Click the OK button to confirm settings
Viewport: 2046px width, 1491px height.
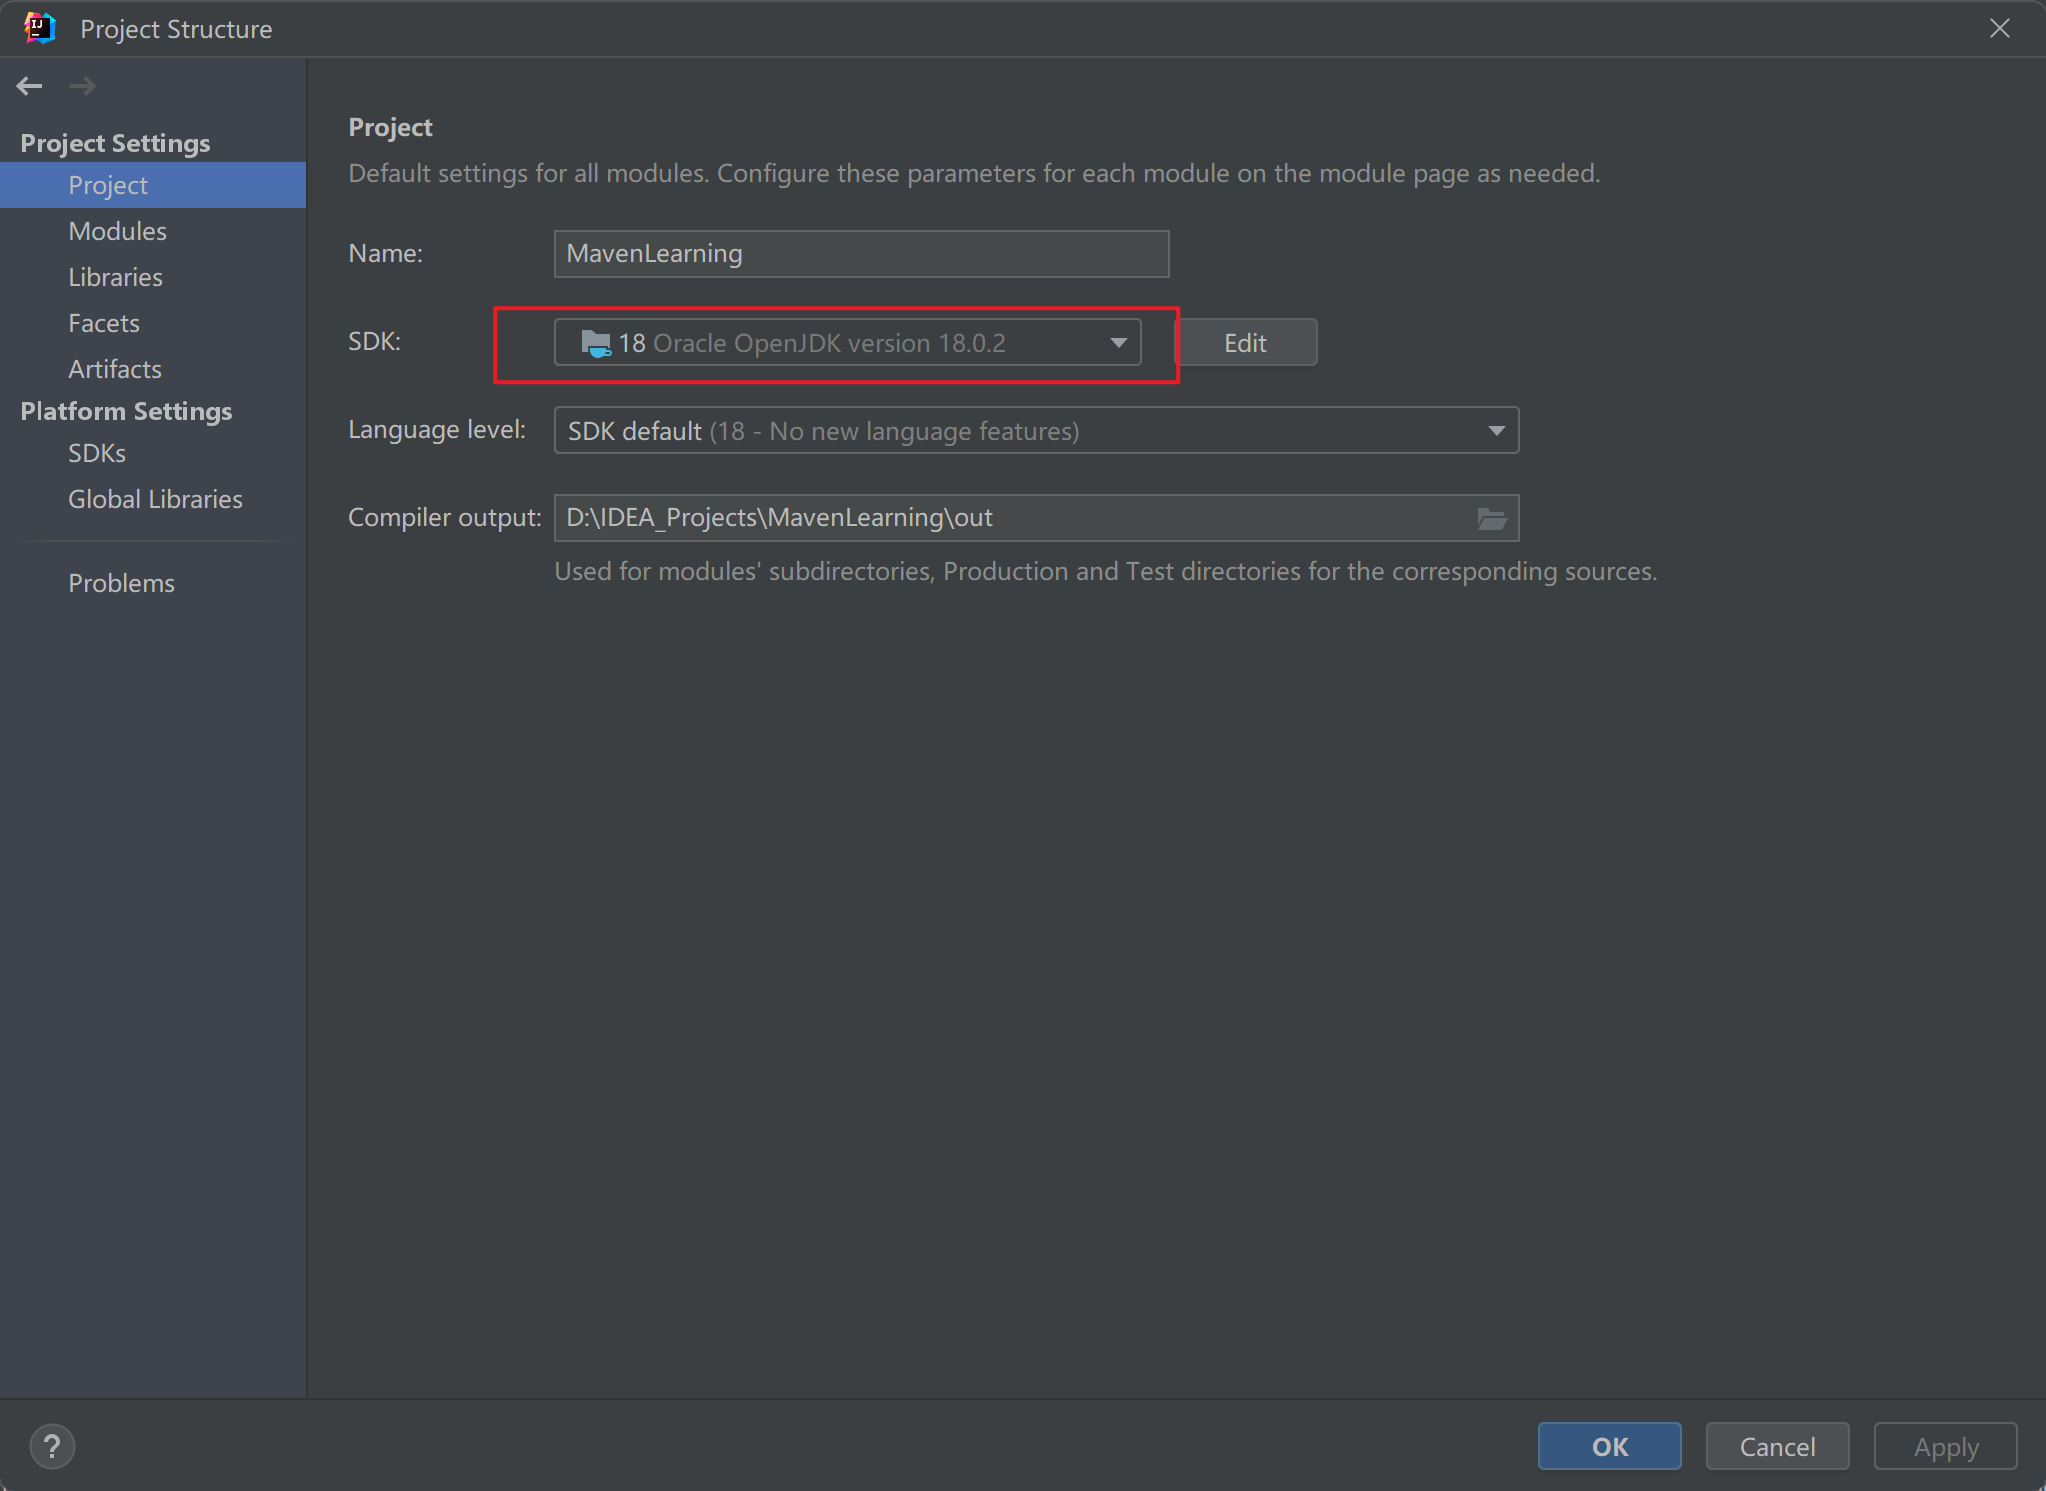pos(1611,1445)
